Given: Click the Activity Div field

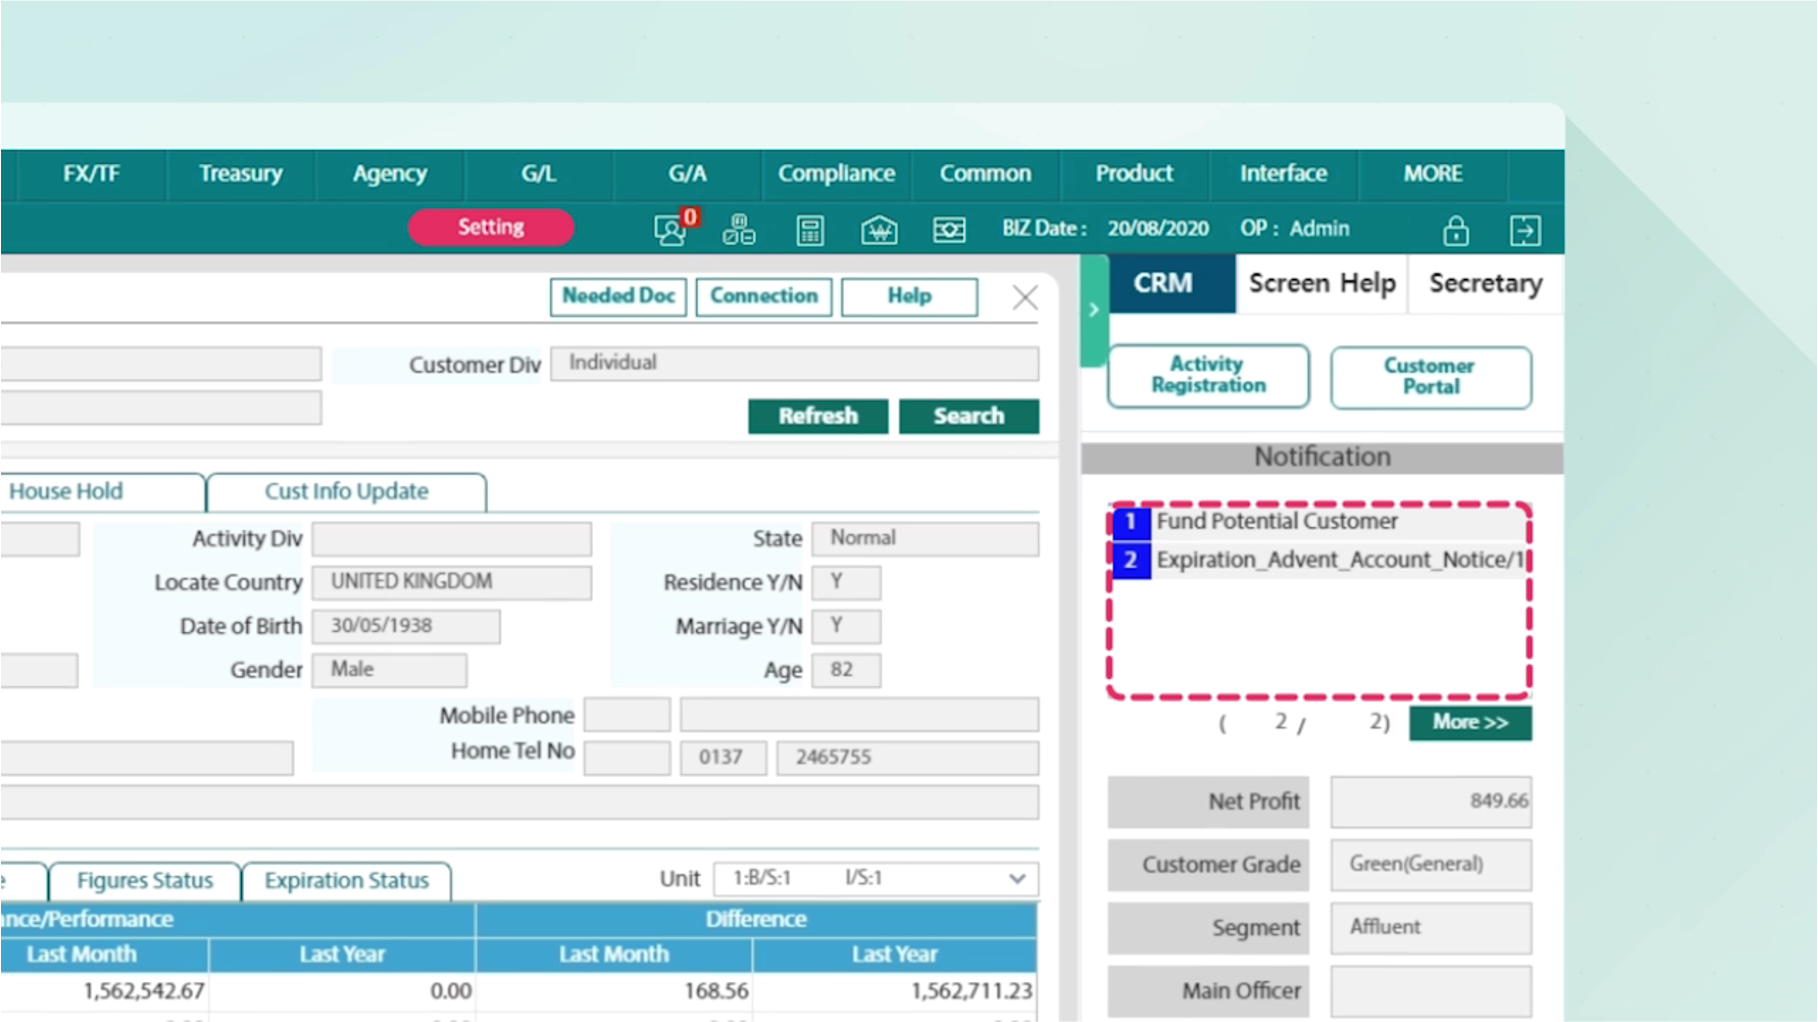Looking at the screenshot, I should pos(451,539).
